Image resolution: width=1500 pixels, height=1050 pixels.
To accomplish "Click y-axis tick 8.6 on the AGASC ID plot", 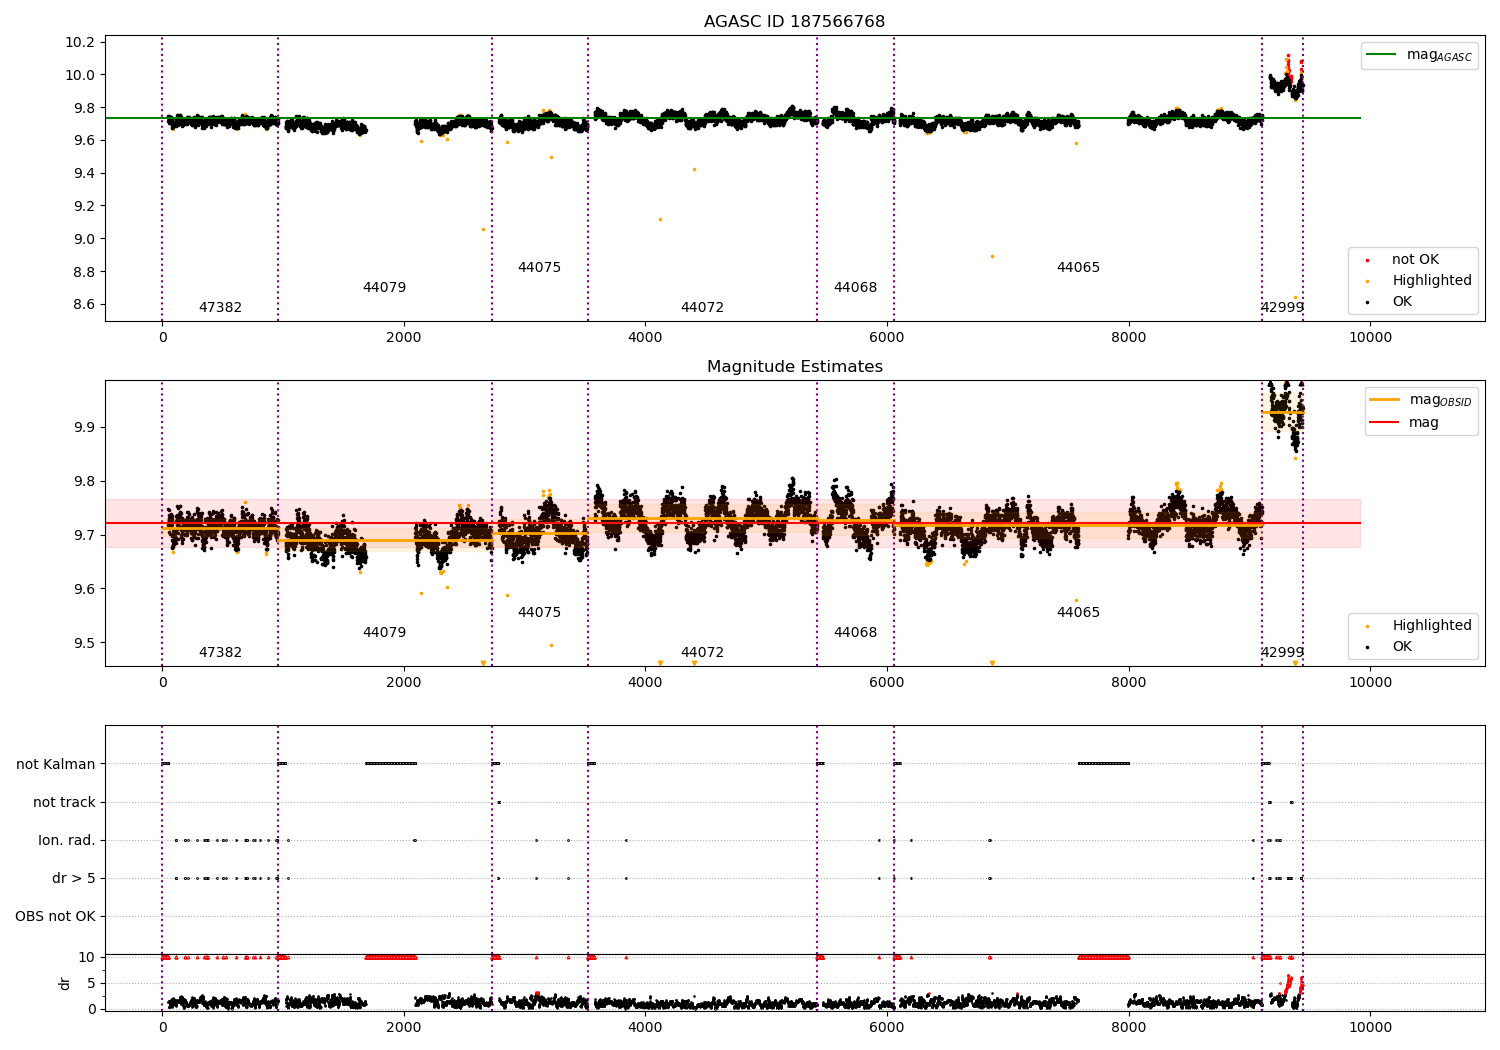I will click(84, 305).
